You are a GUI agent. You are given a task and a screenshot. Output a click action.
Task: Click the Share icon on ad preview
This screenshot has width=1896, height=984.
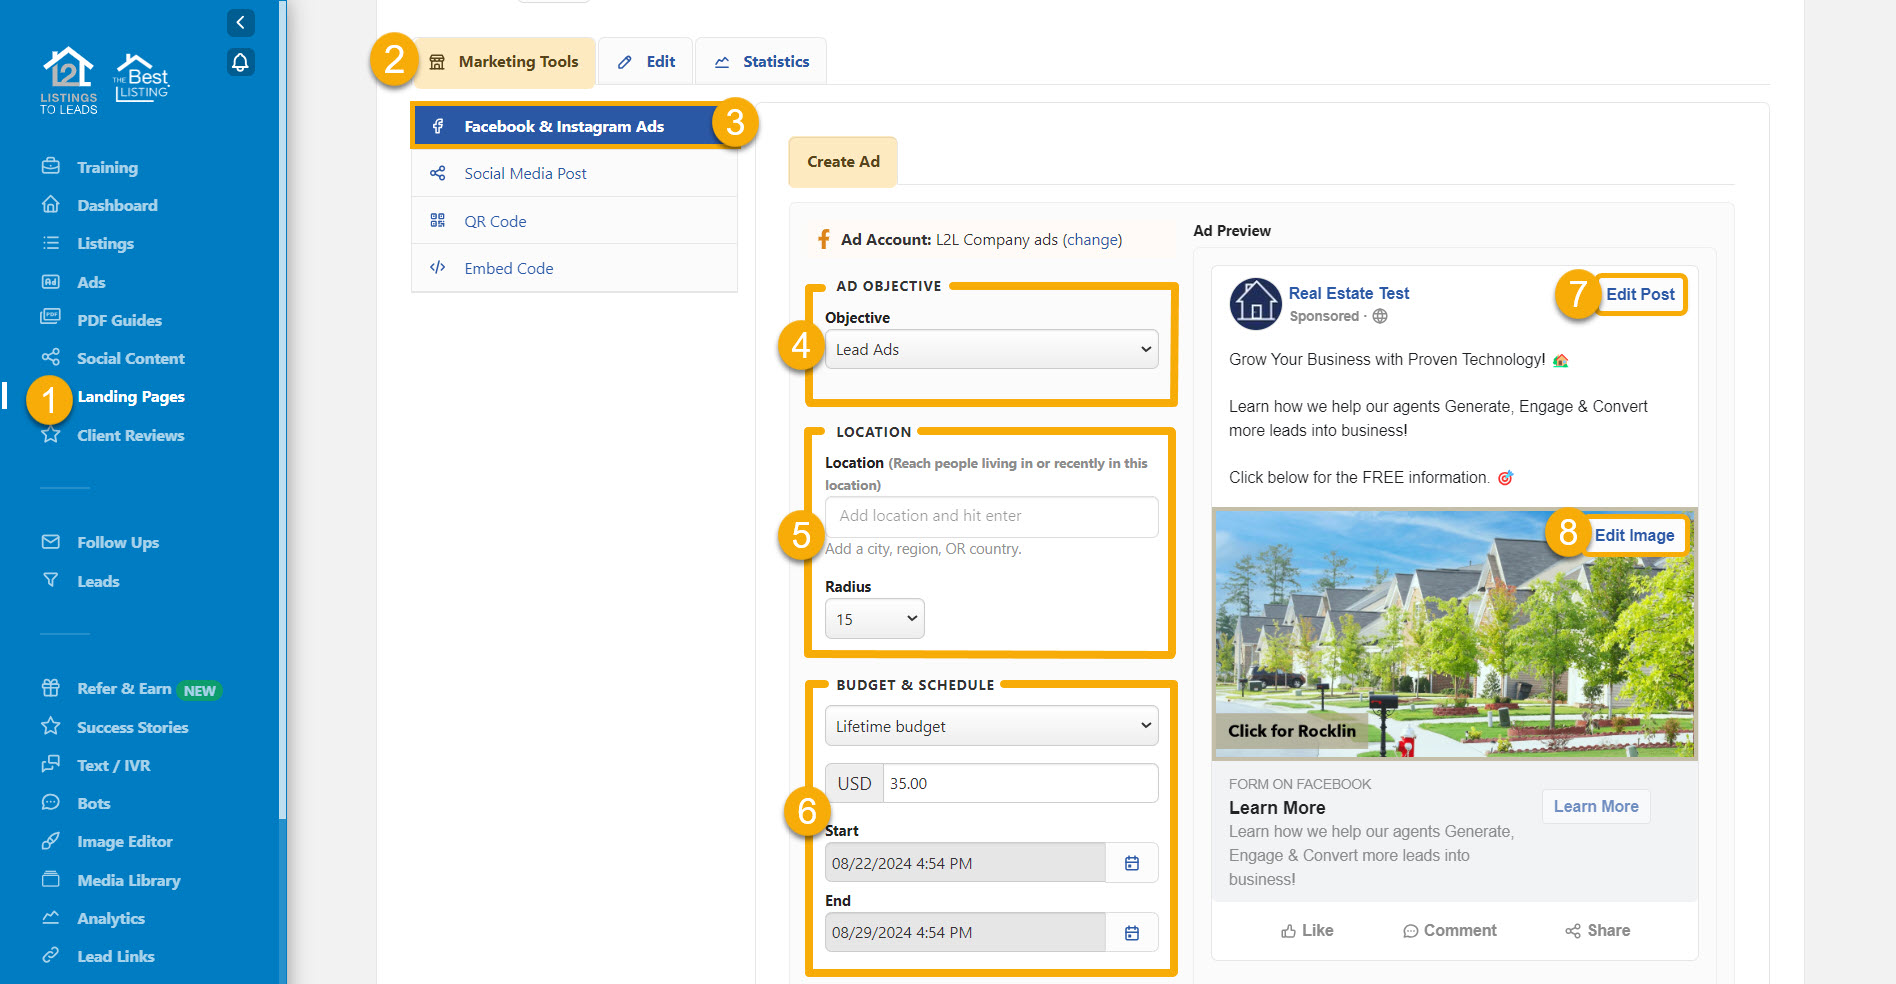1597,930
